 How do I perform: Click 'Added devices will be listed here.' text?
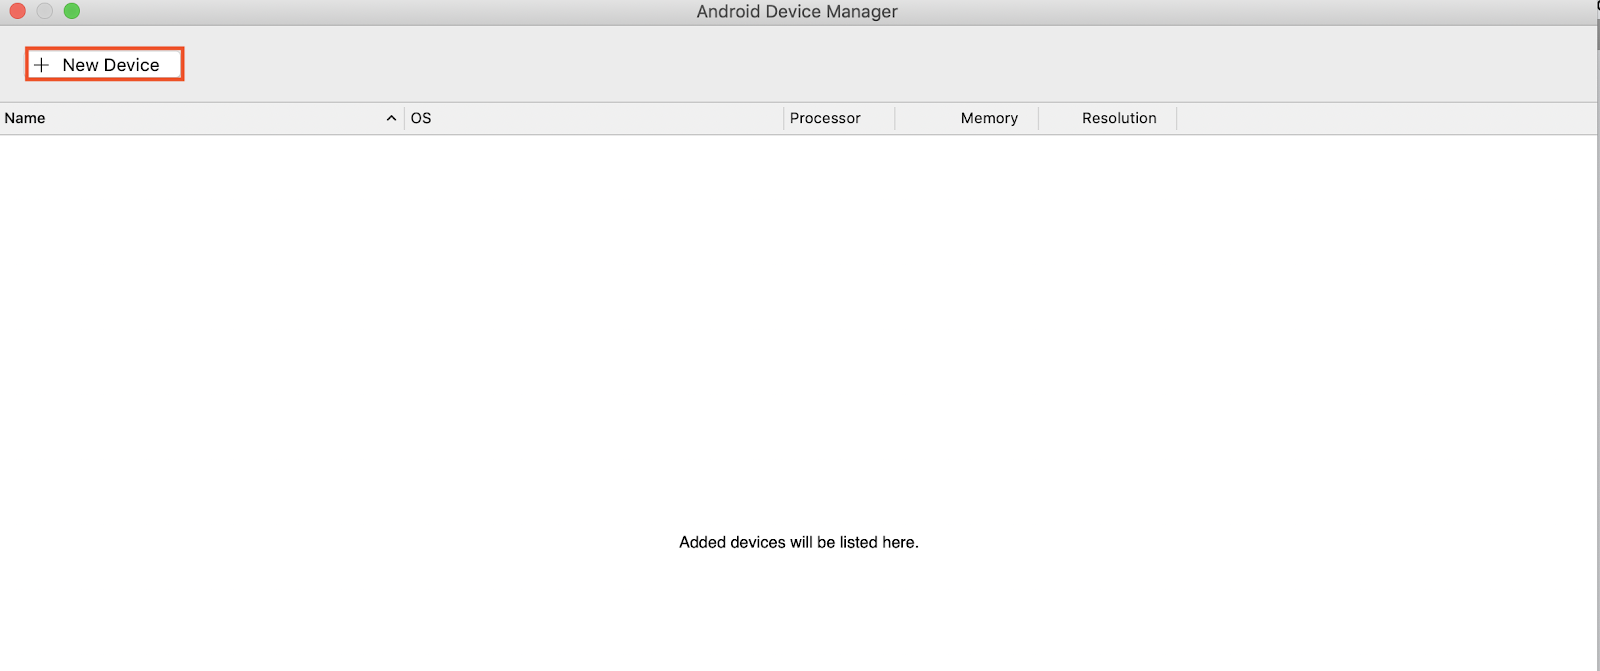(799, 542)
